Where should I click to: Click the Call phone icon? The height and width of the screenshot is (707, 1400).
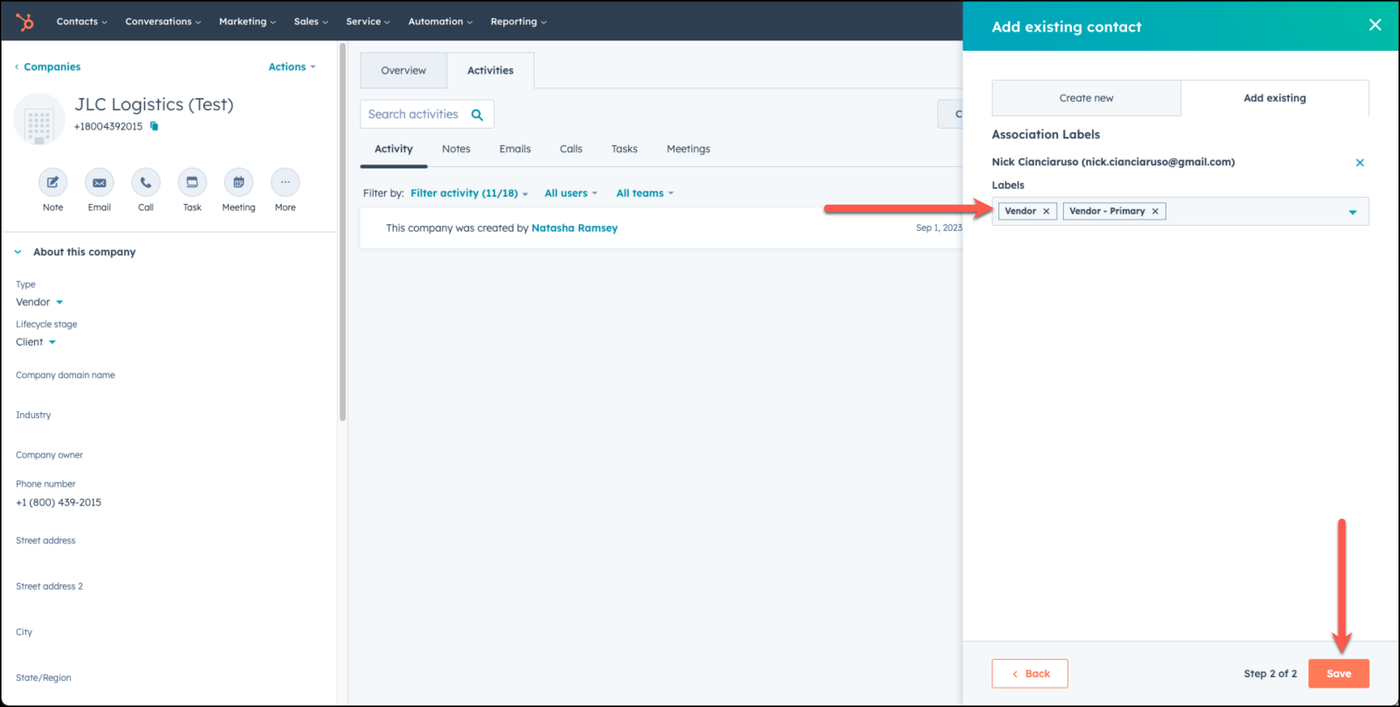point(146,183)
